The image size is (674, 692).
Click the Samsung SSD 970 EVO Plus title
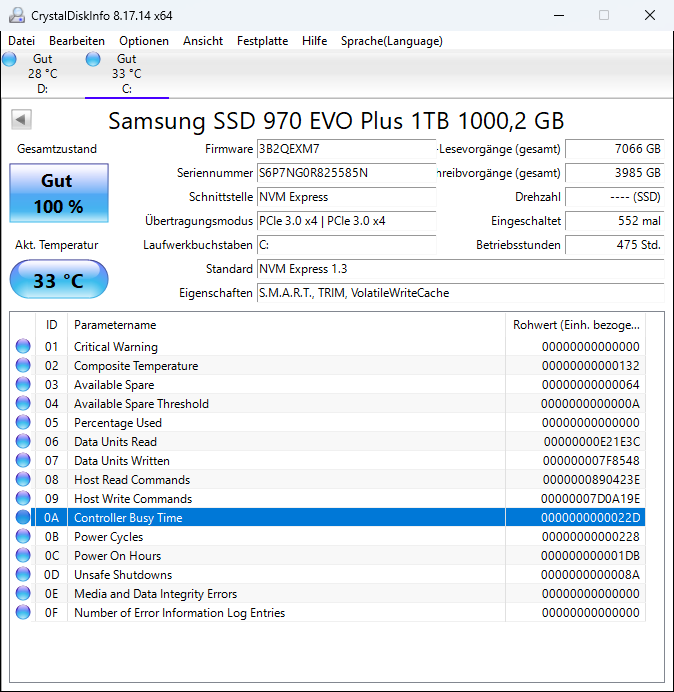[336, 120]
